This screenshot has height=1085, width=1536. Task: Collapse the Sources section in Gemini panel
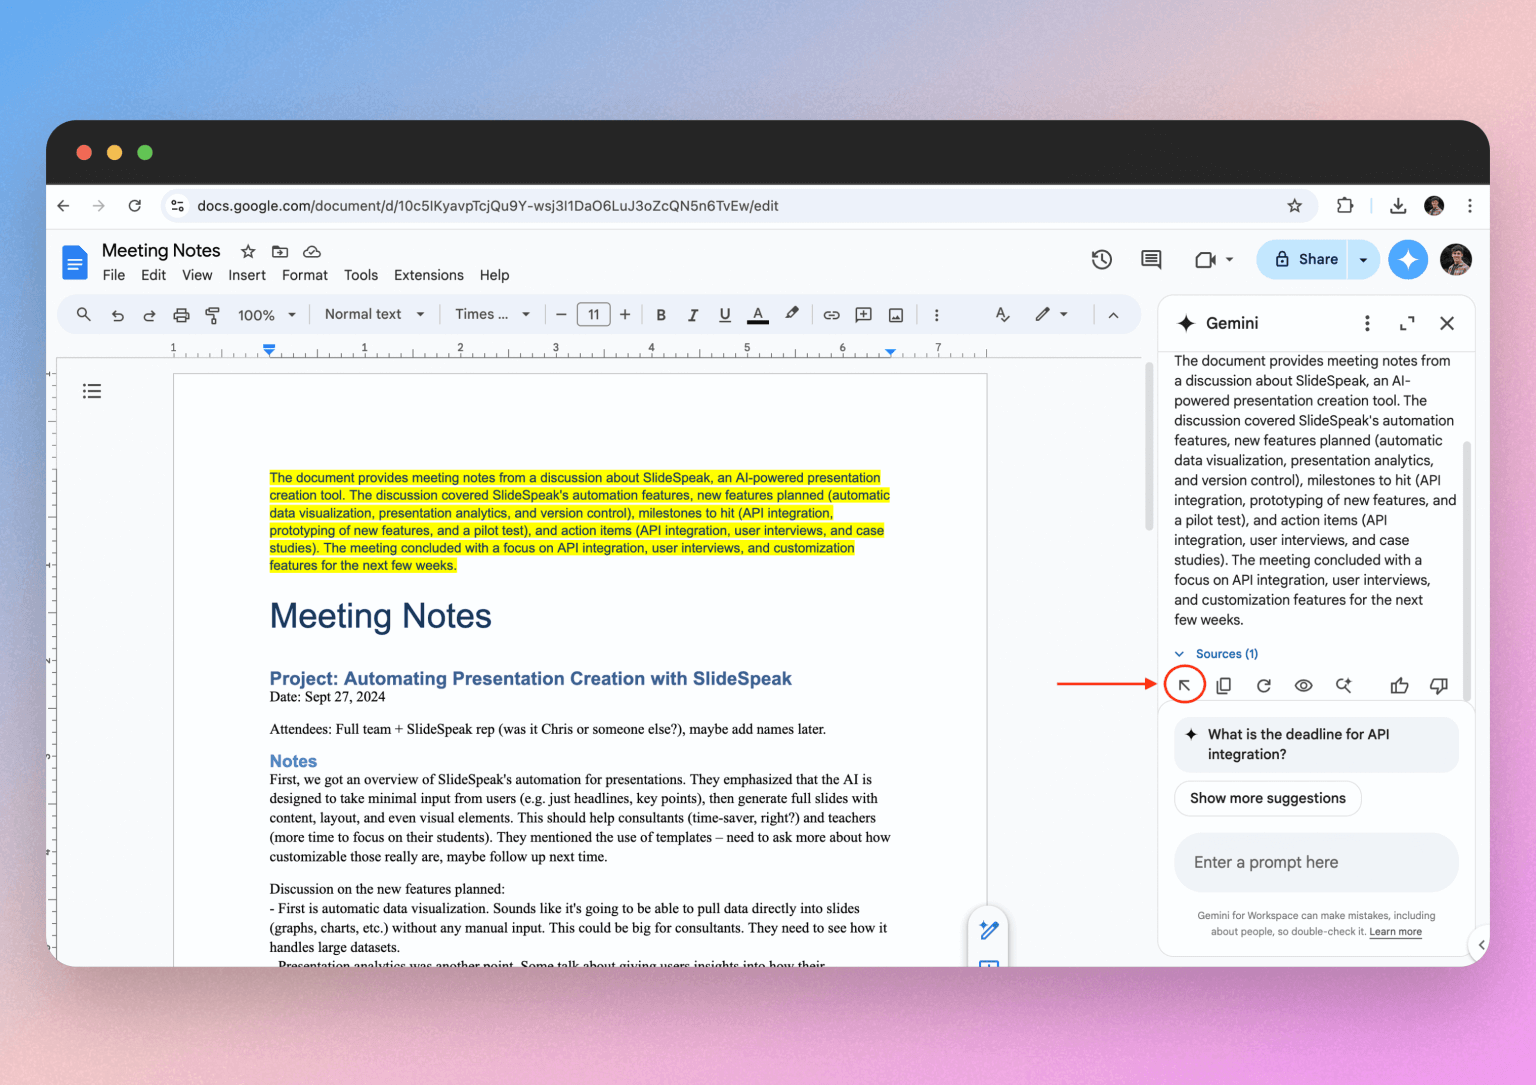(x=1182, y=653)
